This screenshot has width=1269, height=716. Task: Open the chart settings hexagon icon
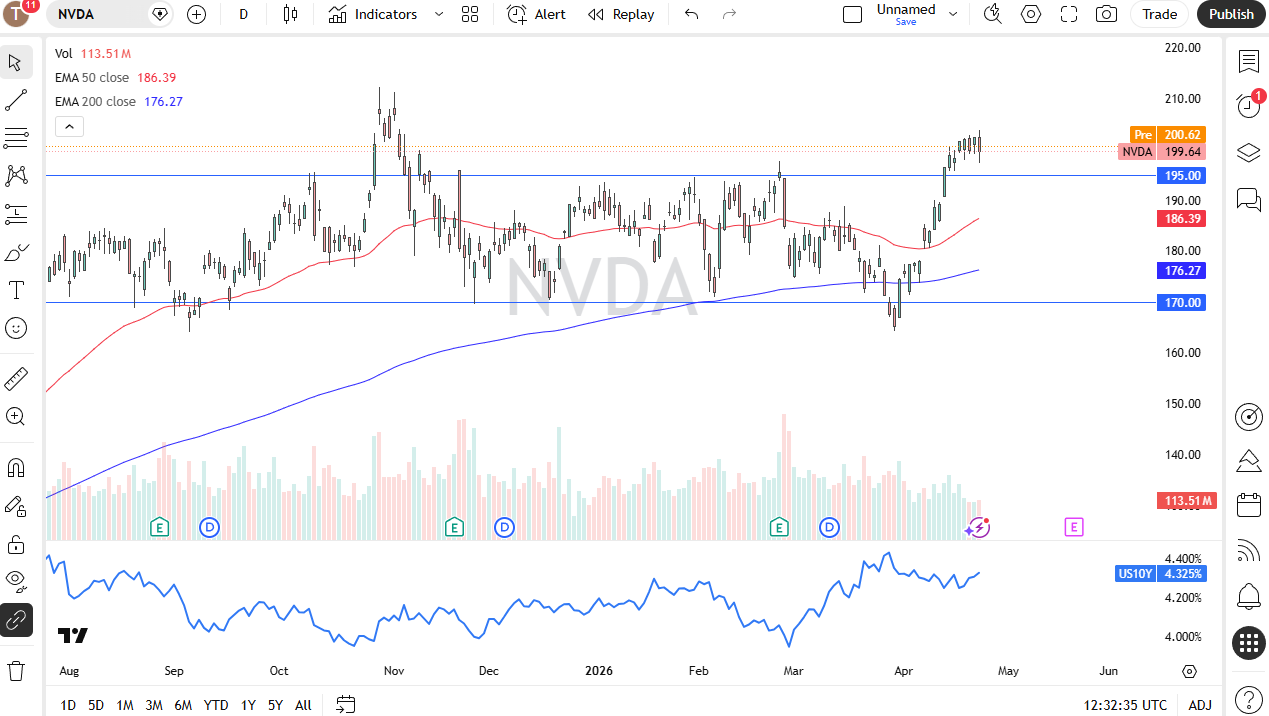[x=1031, y=14]
